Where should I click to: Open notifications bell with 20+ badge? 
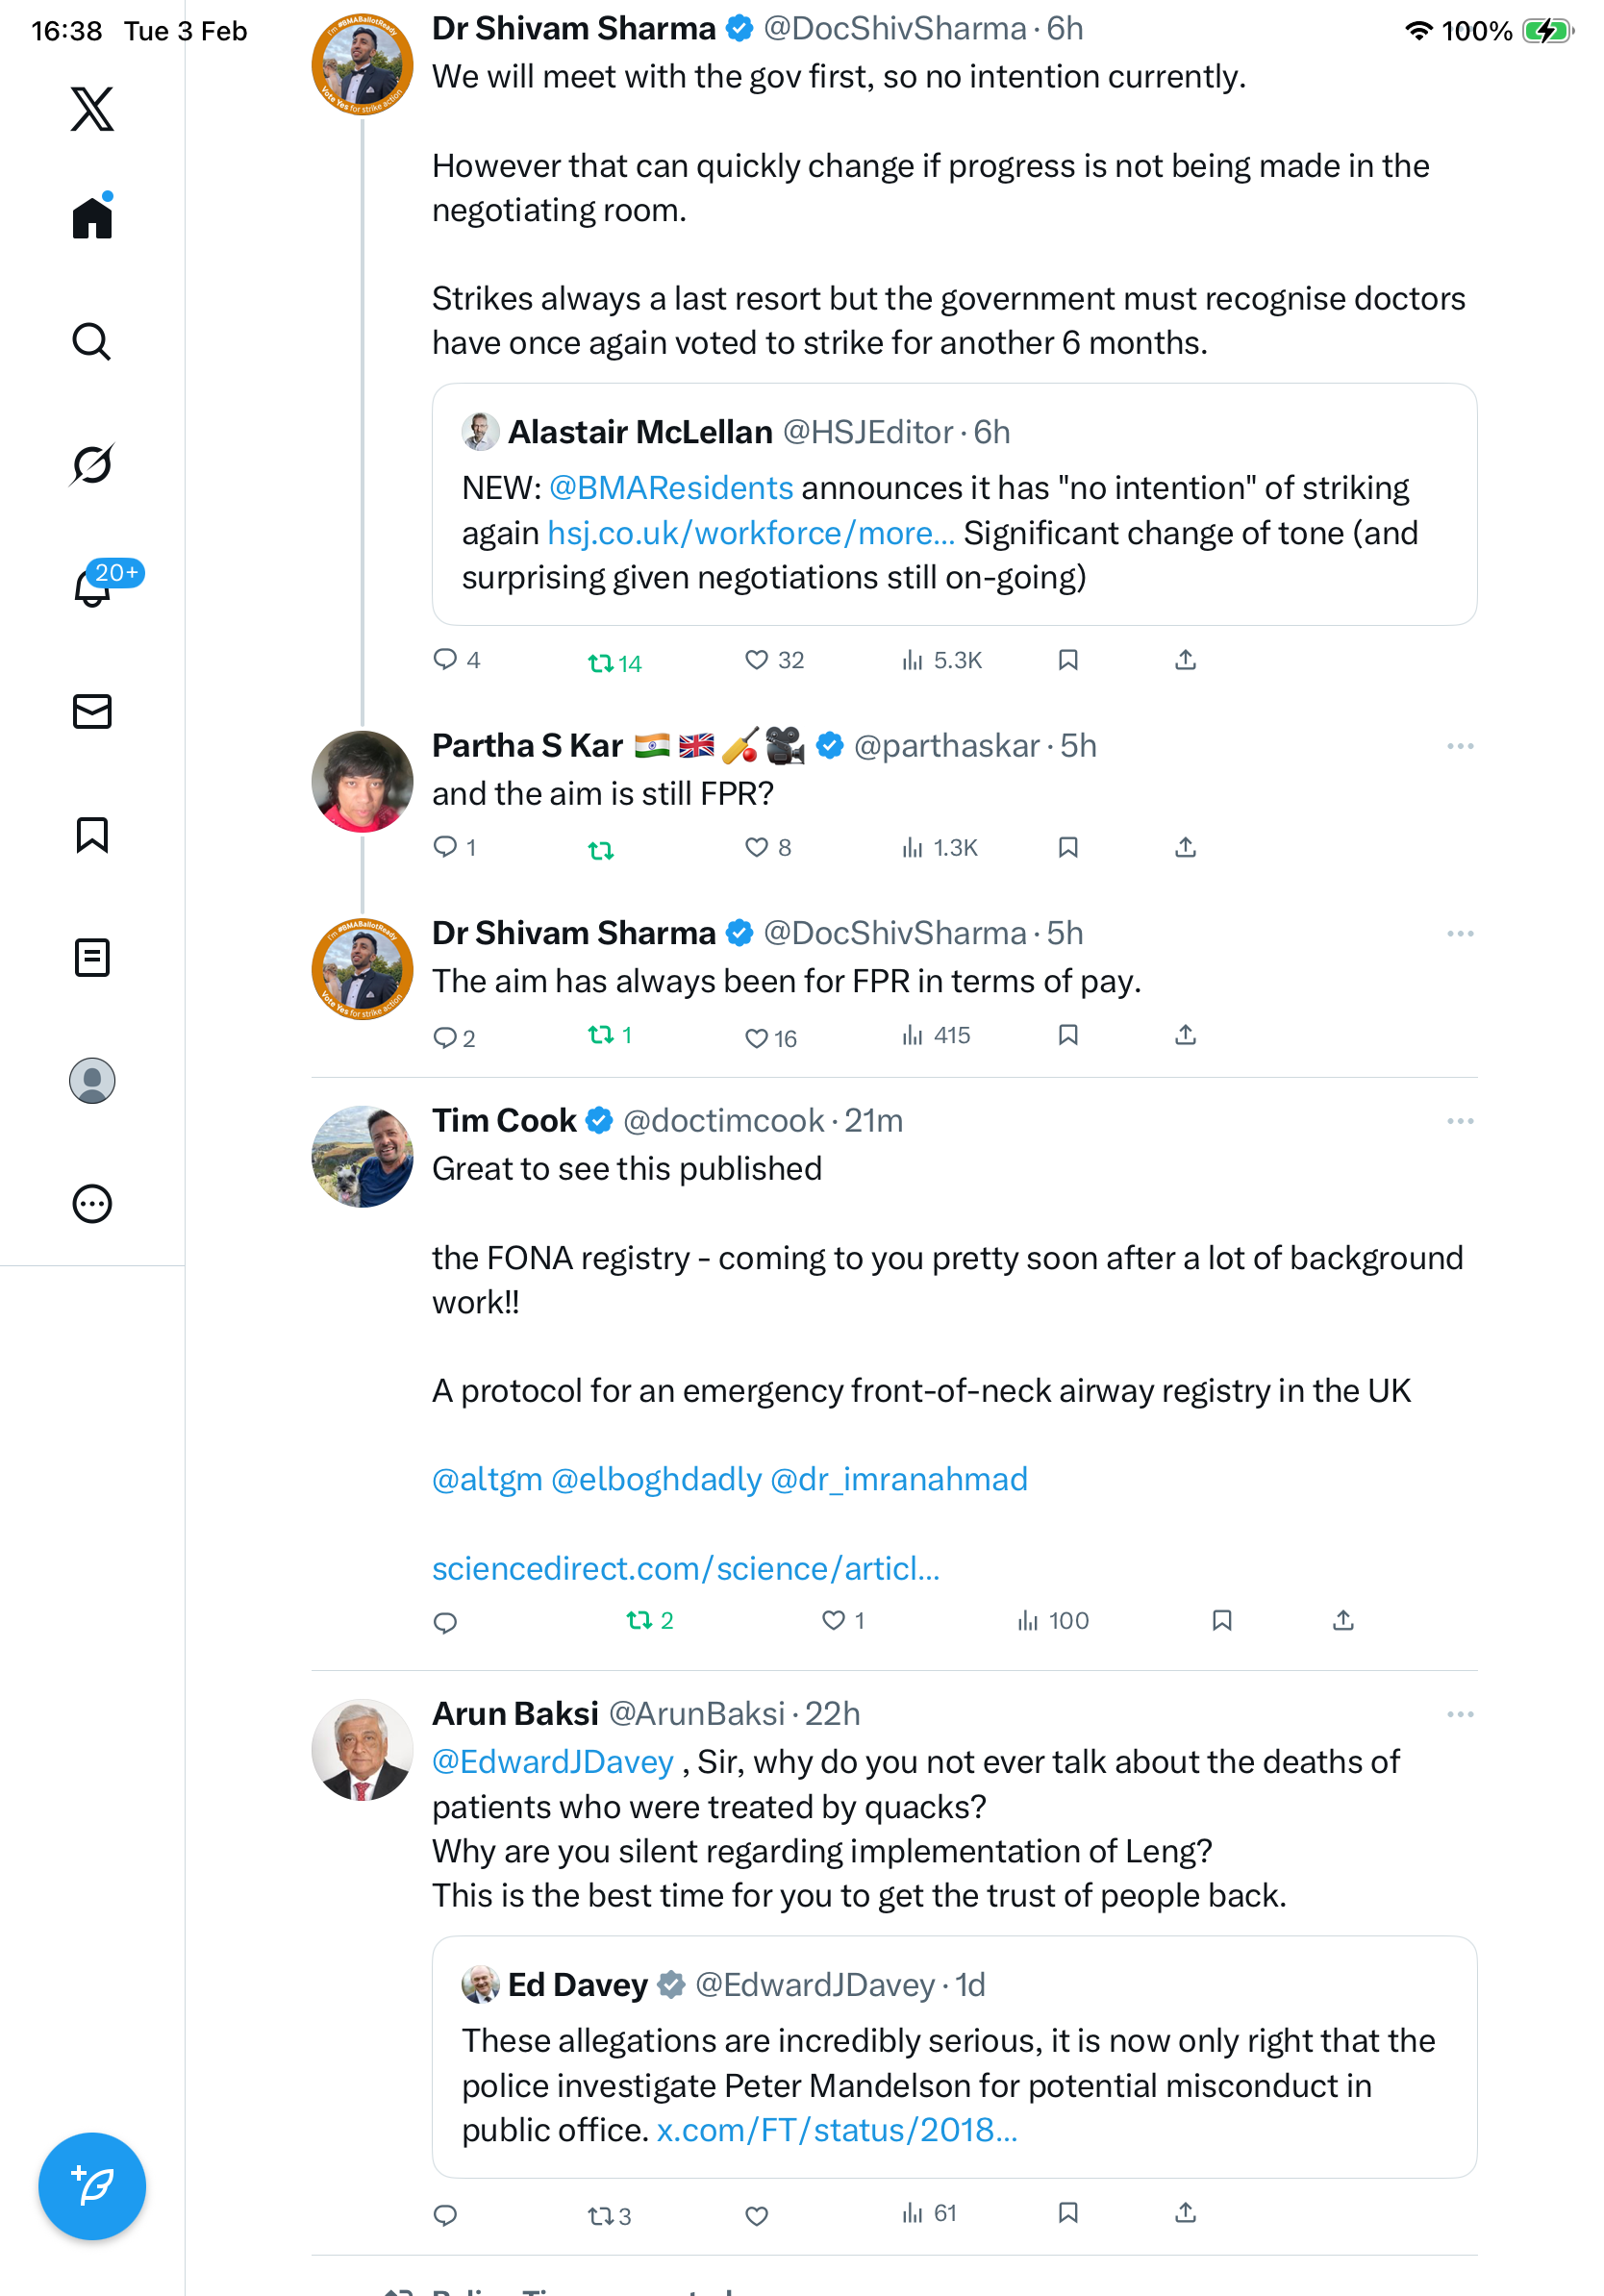pyautogui.click(x=92, y=587)
